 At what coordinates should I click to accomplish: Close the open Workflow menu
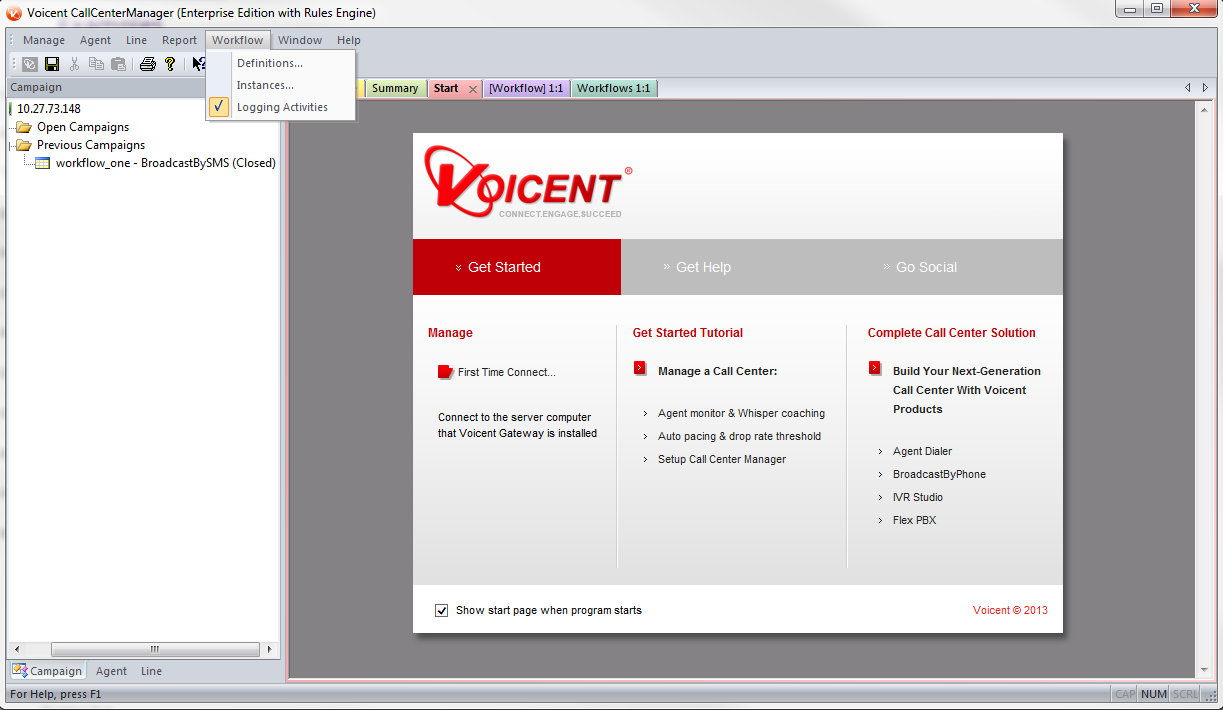[x=238, y=40]
